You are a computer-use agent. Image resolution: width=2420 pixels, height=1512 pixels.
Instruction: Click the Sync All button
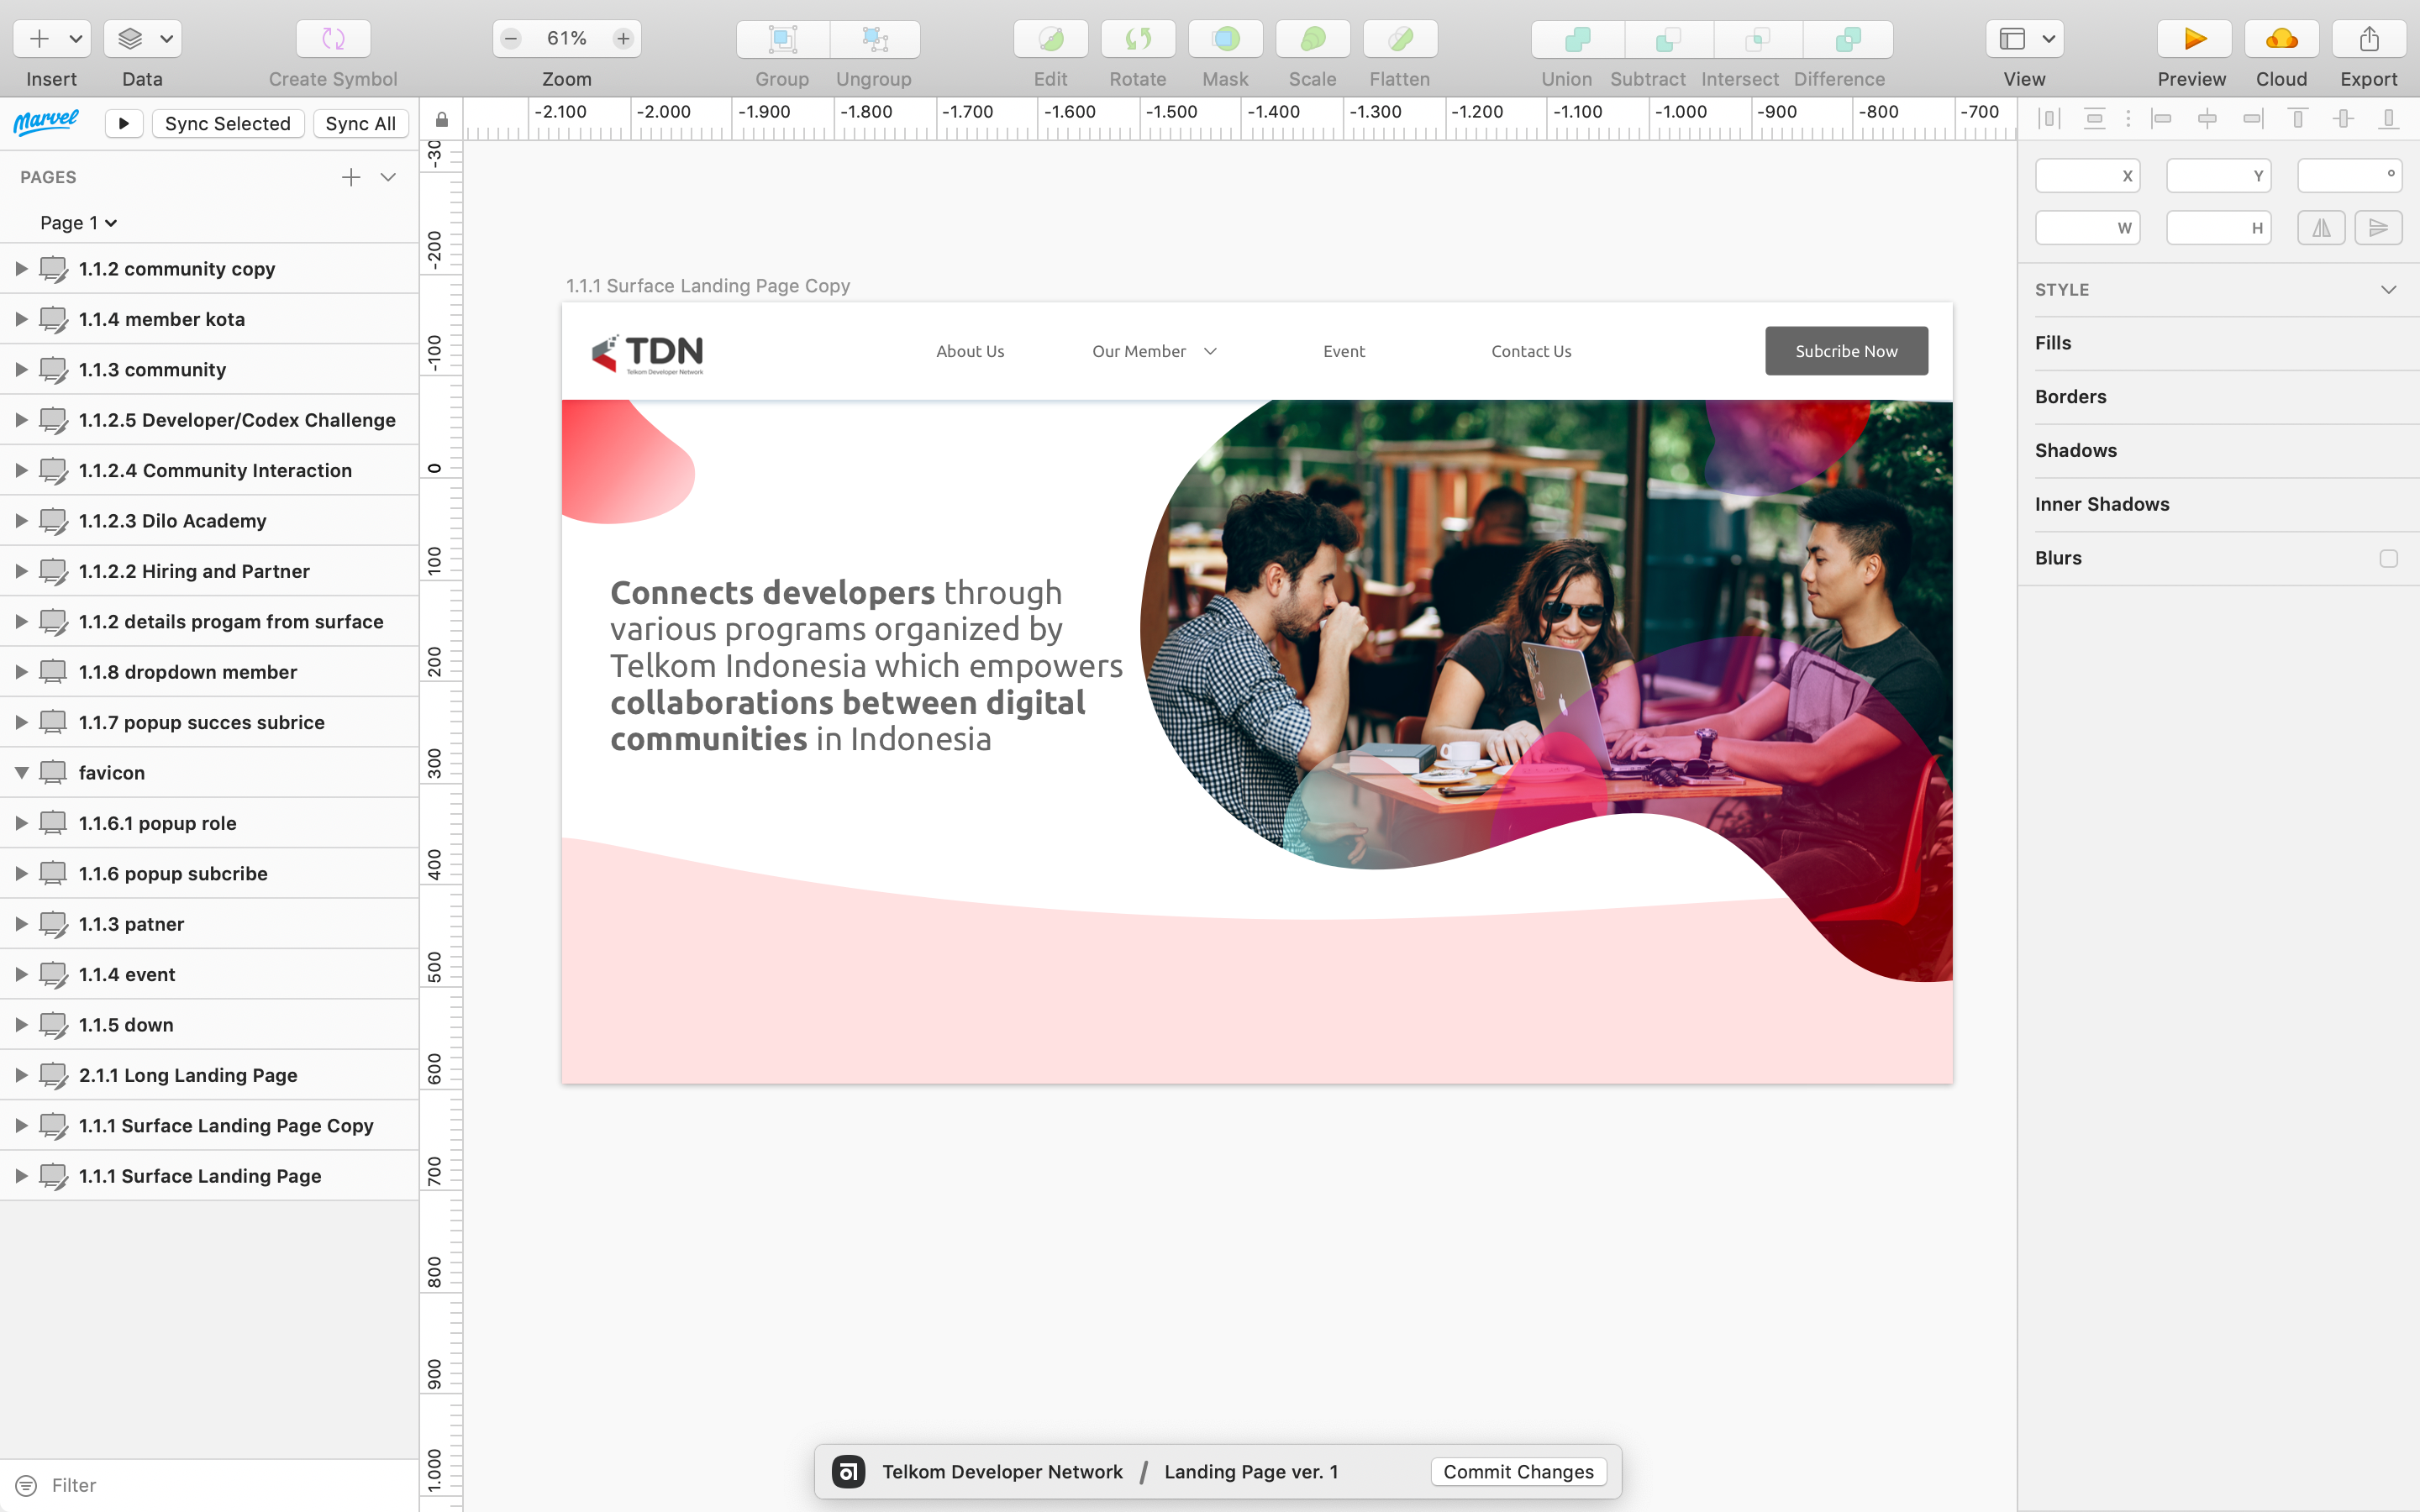[x=361, y=123]
